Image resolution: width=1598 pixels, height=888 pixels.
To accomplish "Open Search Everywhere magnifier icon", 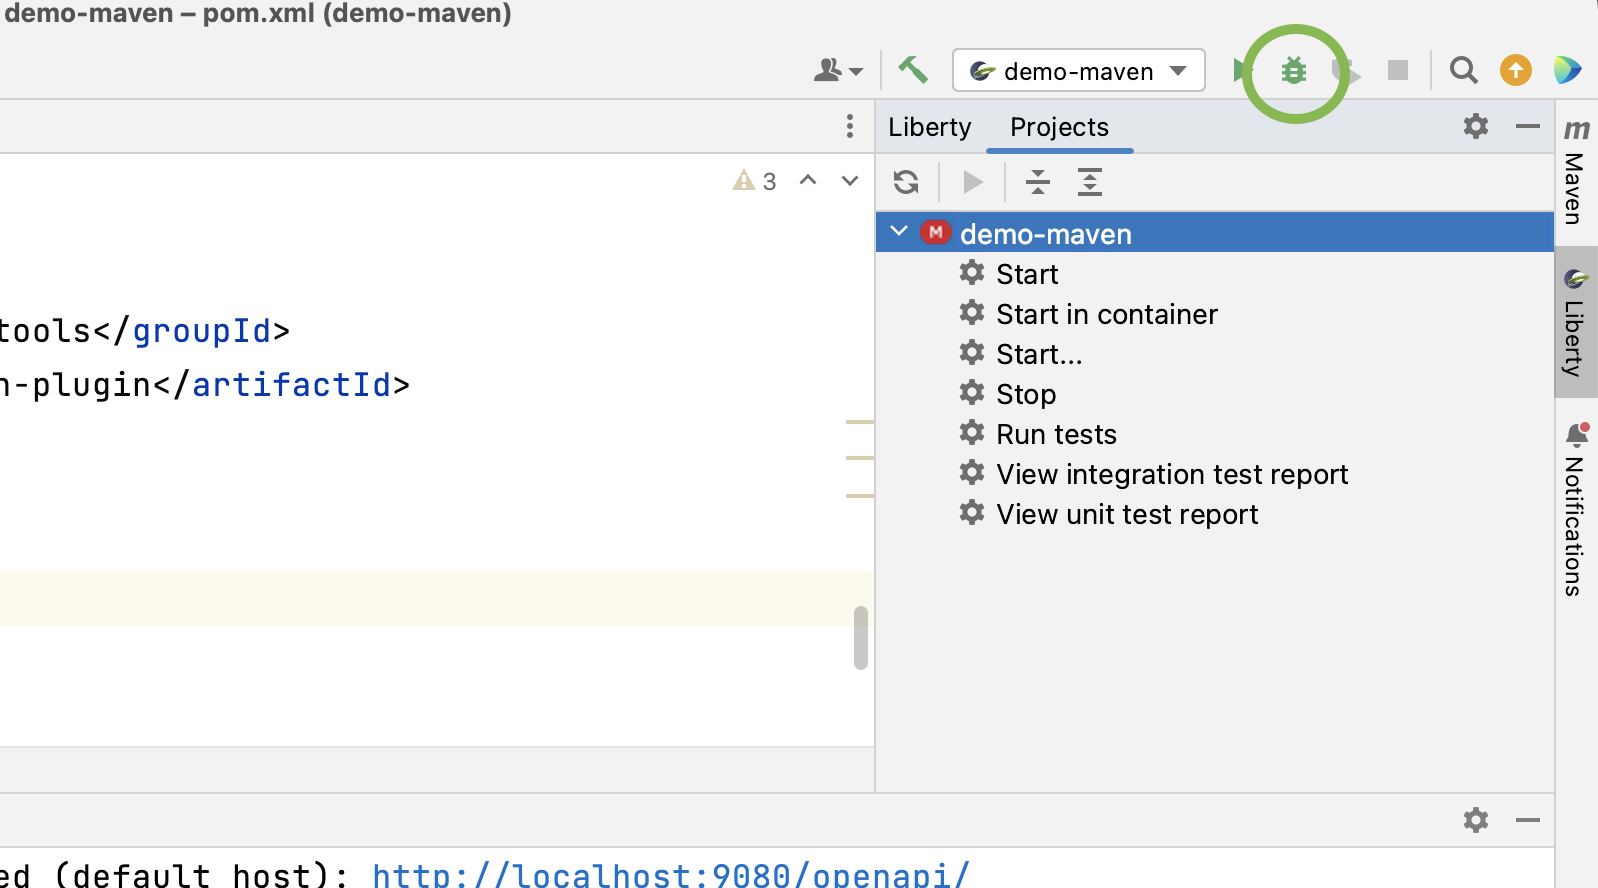I will tap(1463, 70).
